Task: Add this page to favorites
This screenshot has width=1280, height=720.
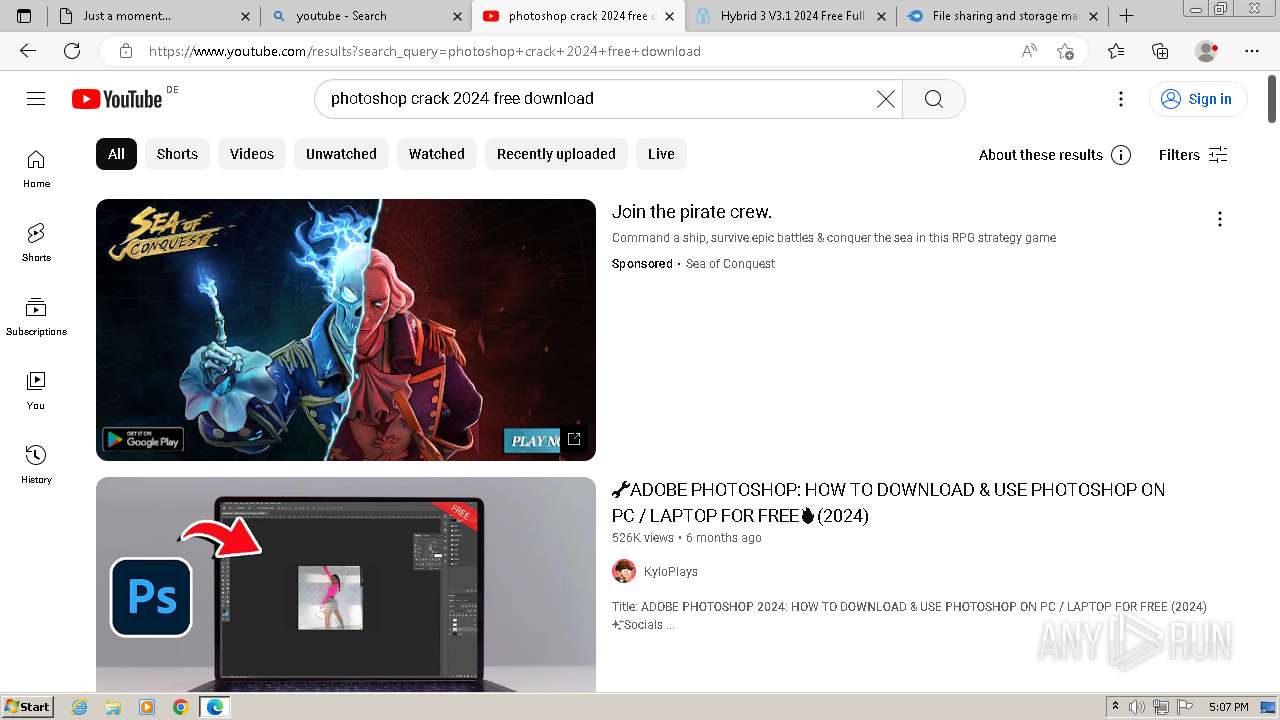Action: [1065, 51]
